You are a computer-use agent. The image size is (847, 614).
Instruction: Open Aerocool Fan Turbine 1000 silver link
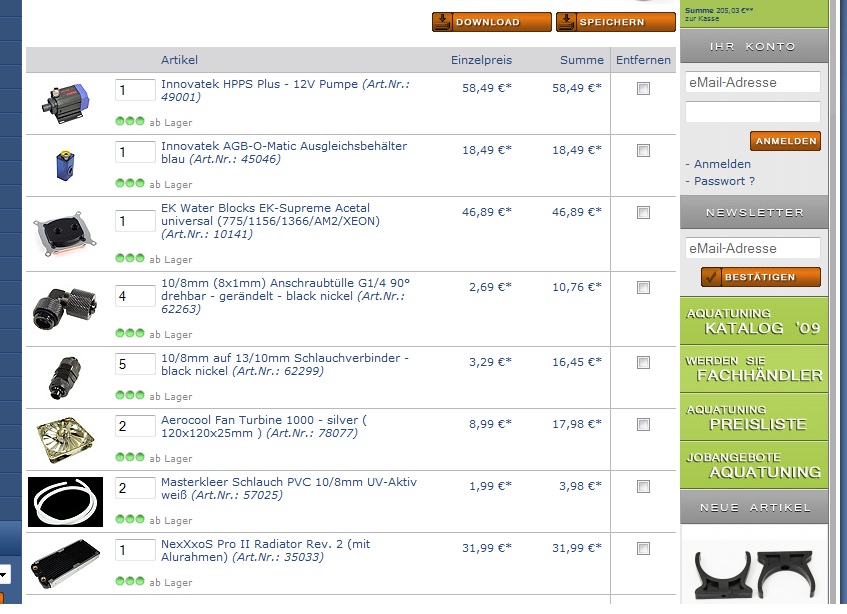[264, 427]
